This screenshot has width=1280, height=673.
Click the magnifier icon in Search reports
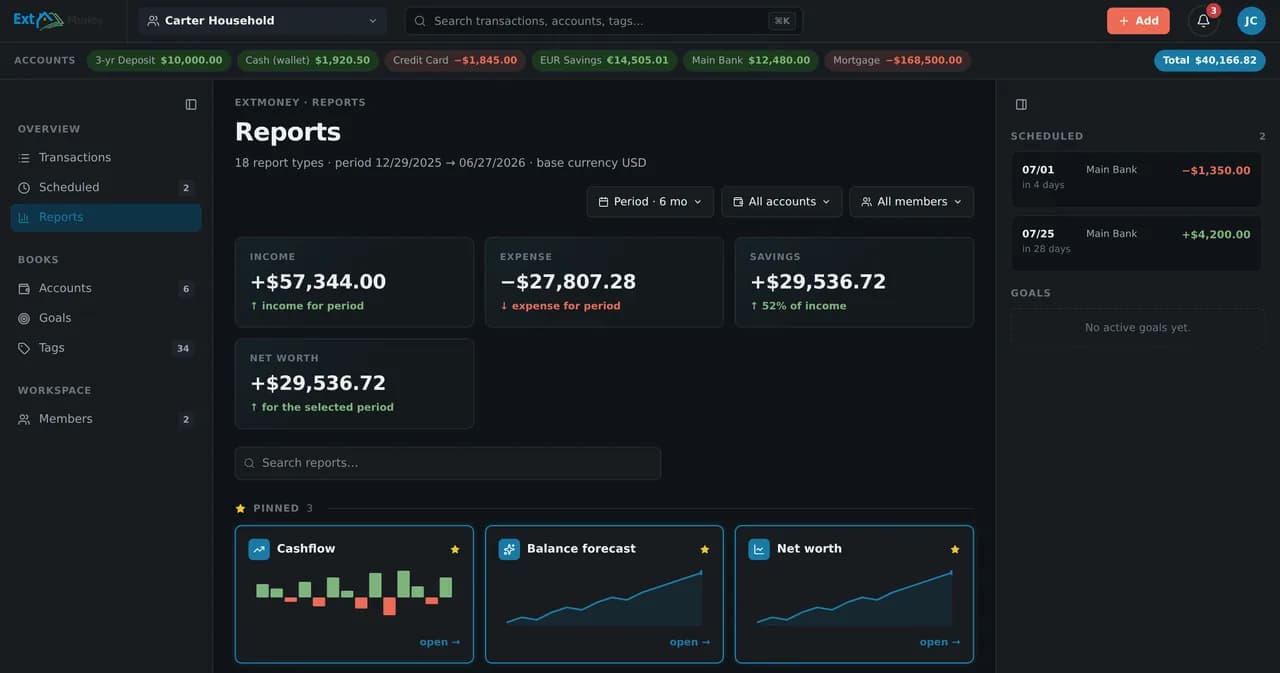pos(250,463)
